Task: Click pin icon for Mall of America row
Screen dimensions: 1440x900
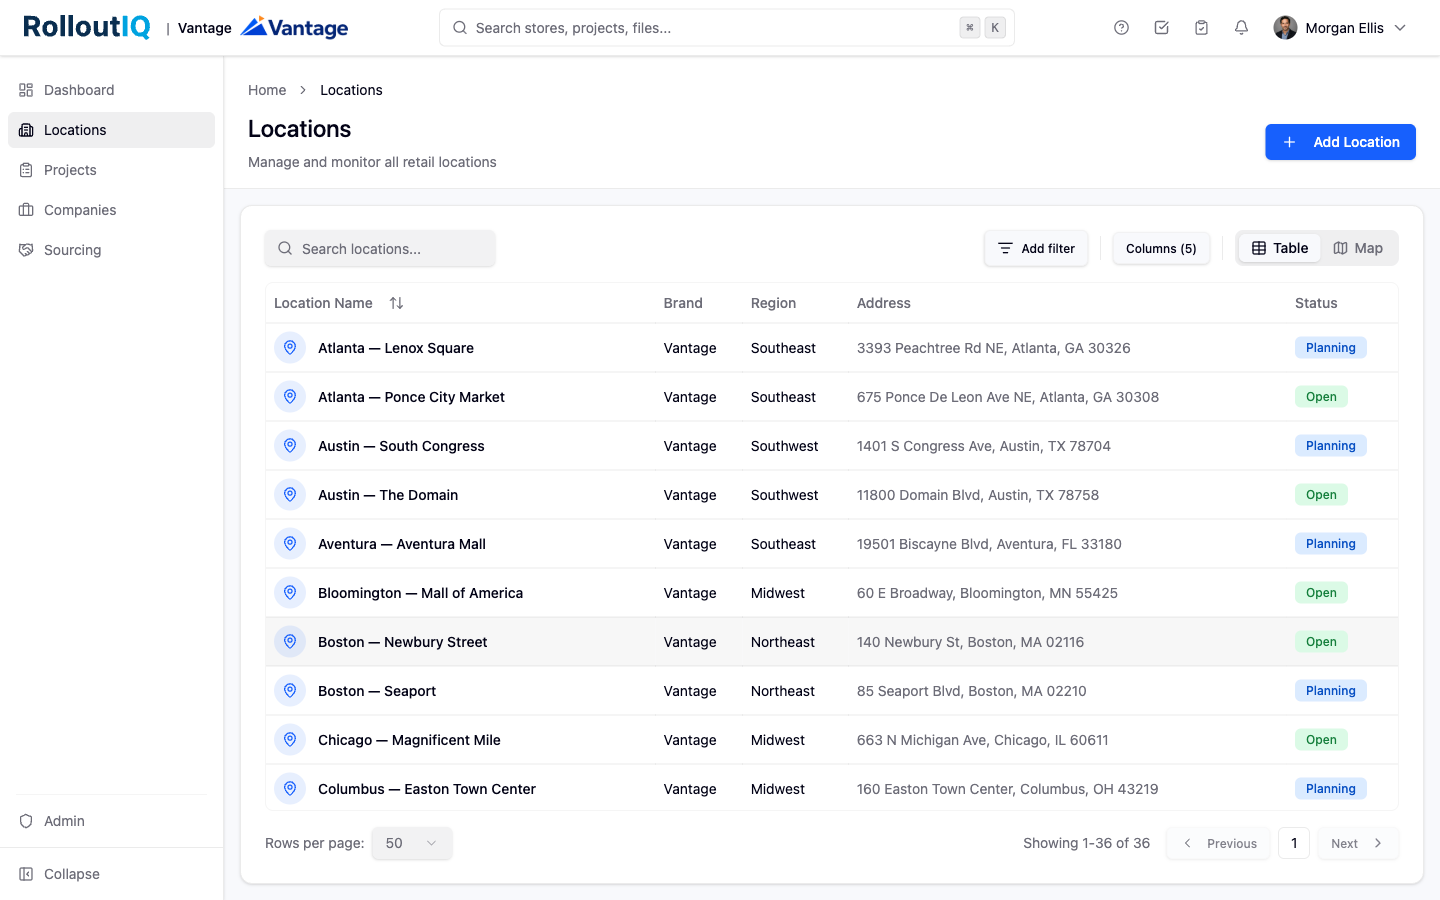Action: click(x=290, y=593)
